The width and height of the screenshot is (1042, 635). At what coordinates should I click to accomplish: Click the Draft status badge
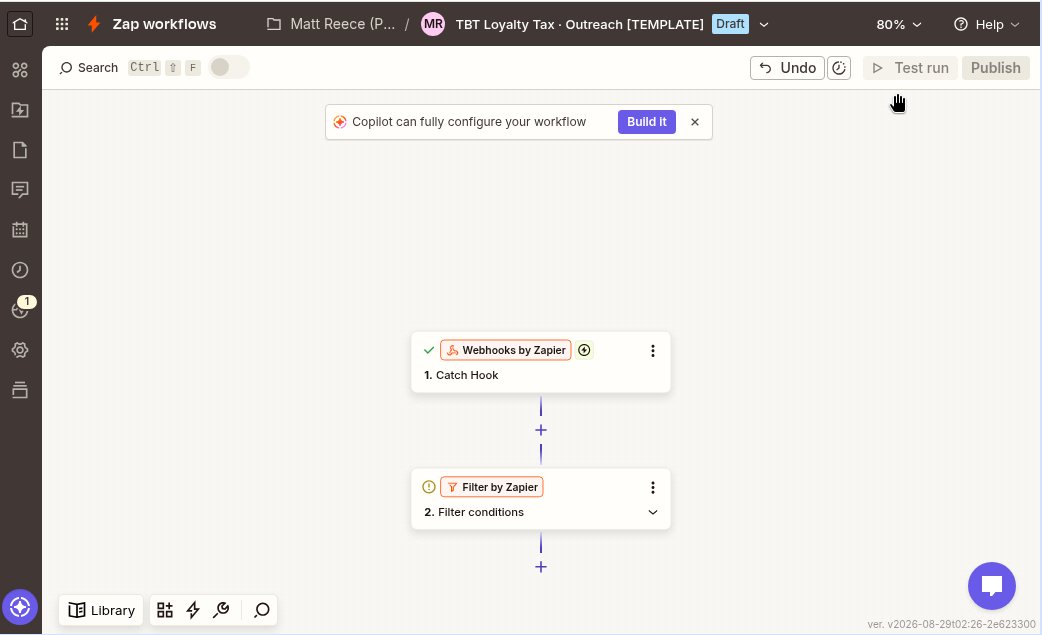click(730, 24)
